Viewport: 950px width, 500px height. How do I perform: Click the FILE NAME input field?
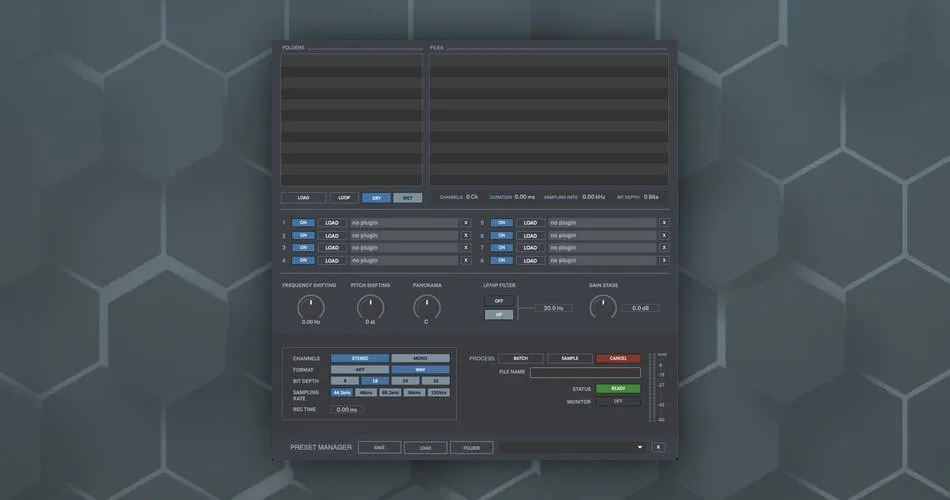tap(585, 372)
